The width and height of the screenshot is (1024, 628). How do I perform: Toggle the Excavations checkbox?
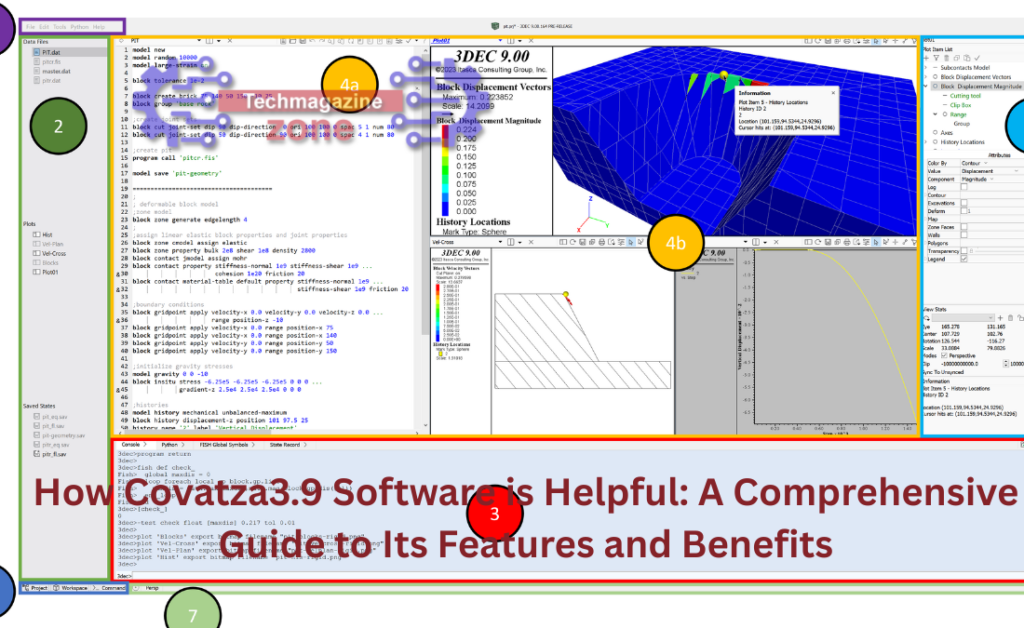964,203
